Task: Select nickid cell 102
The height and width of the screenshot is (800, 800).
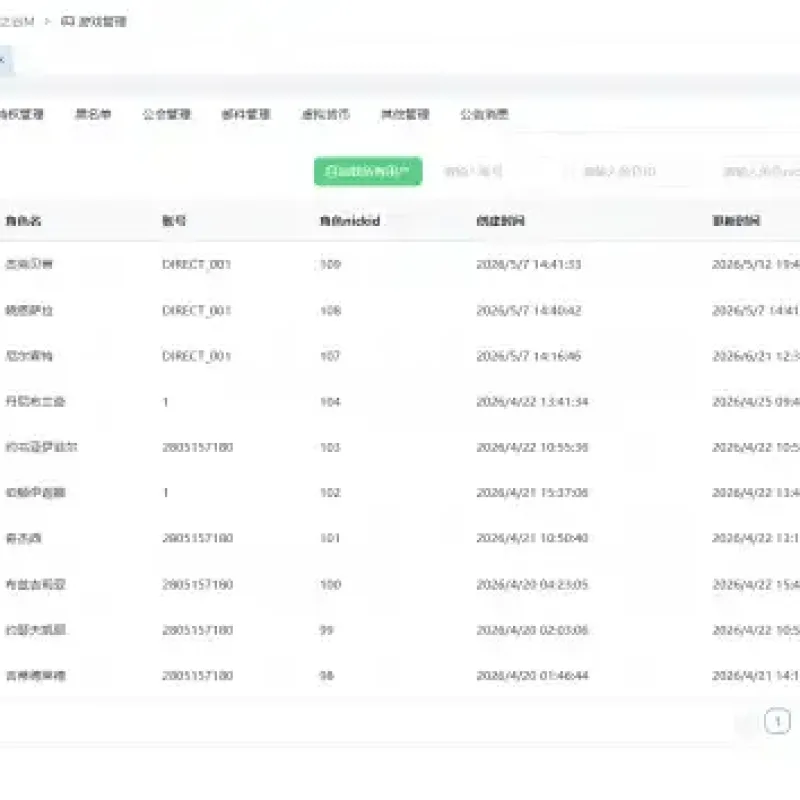Action: (x=330, y=493)
